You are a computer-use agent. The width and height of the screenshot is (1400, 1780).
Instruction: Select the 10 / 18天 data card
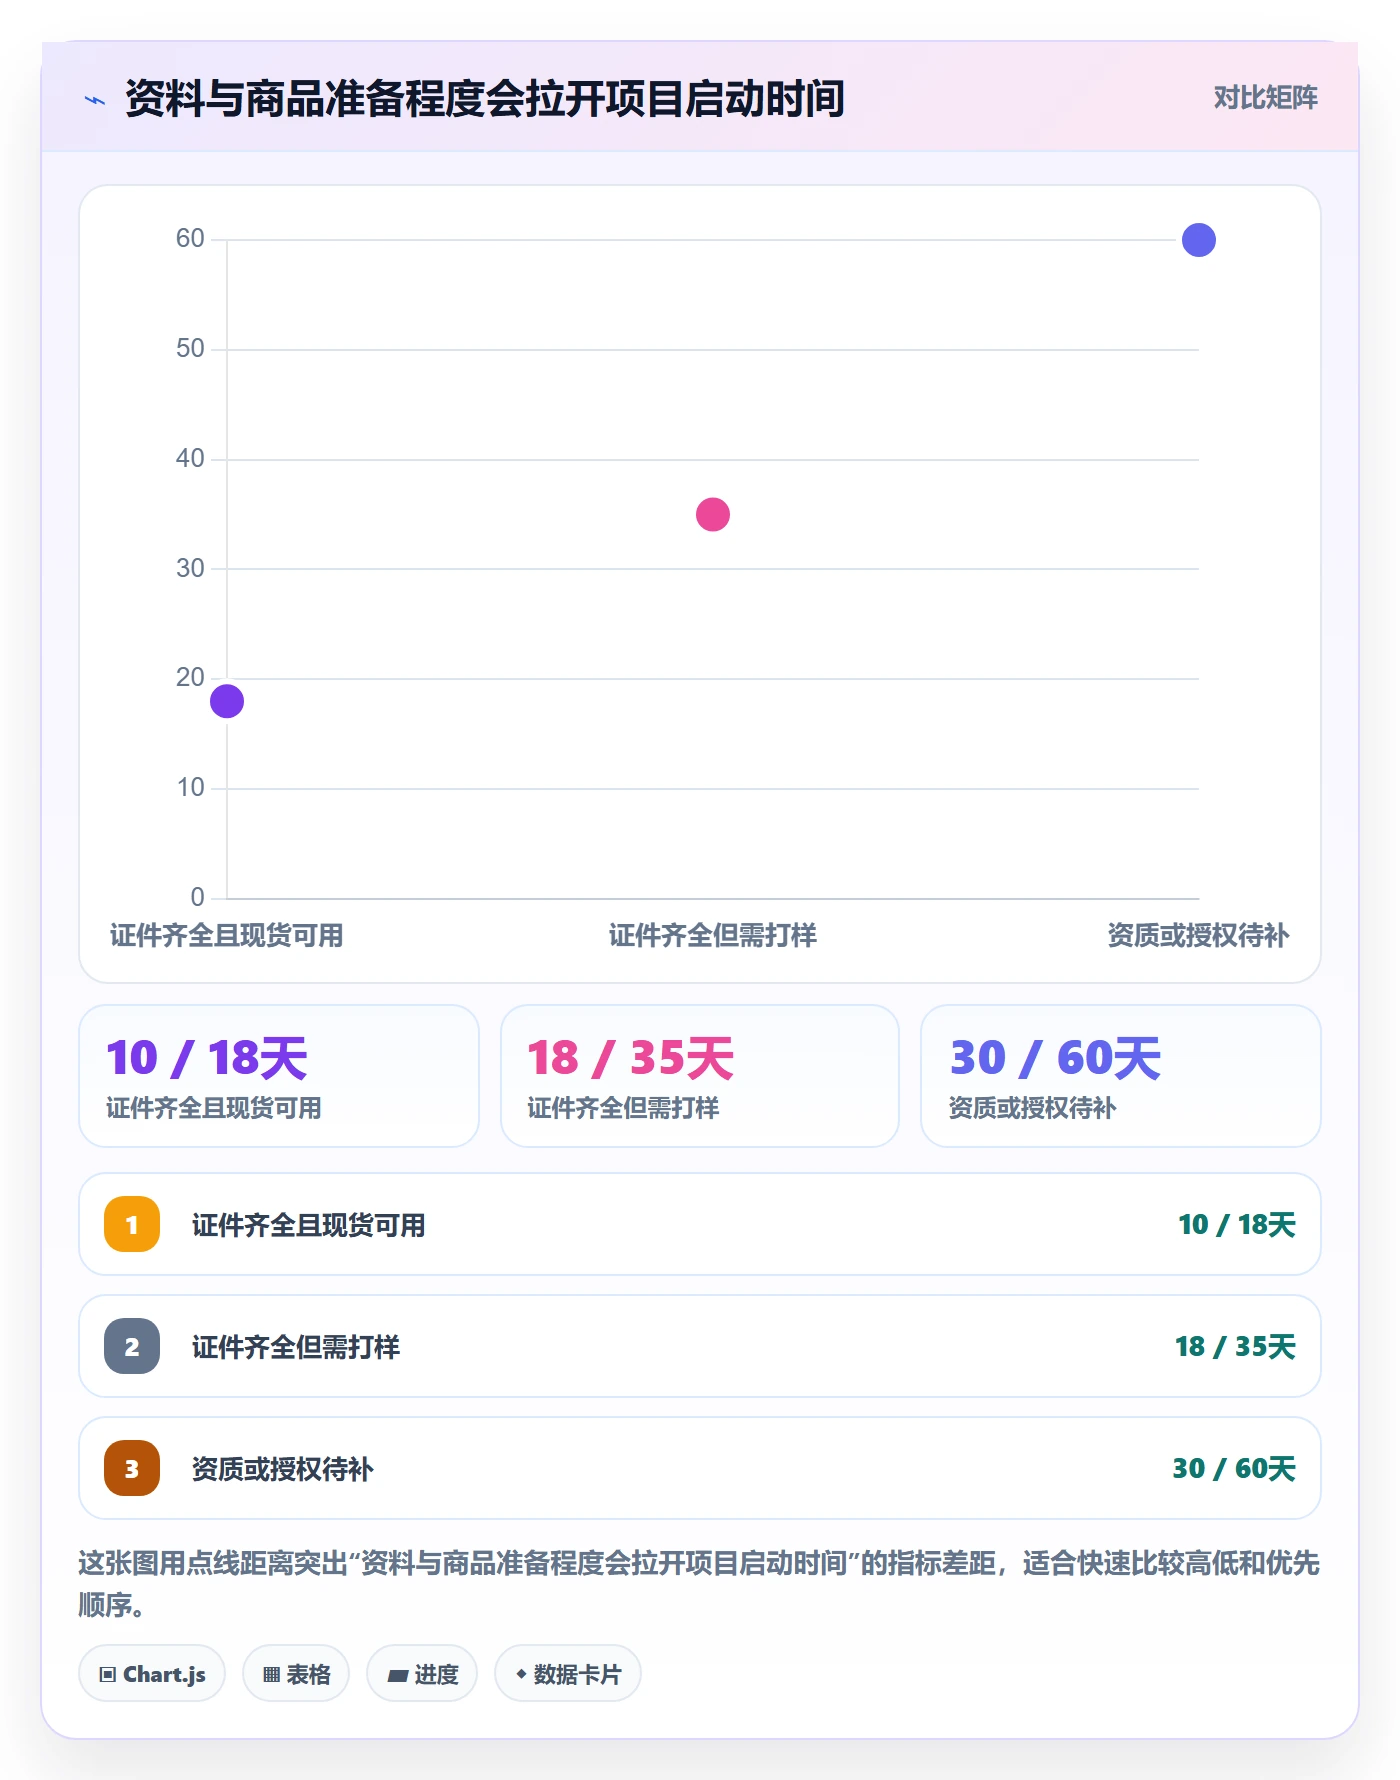279,1076
